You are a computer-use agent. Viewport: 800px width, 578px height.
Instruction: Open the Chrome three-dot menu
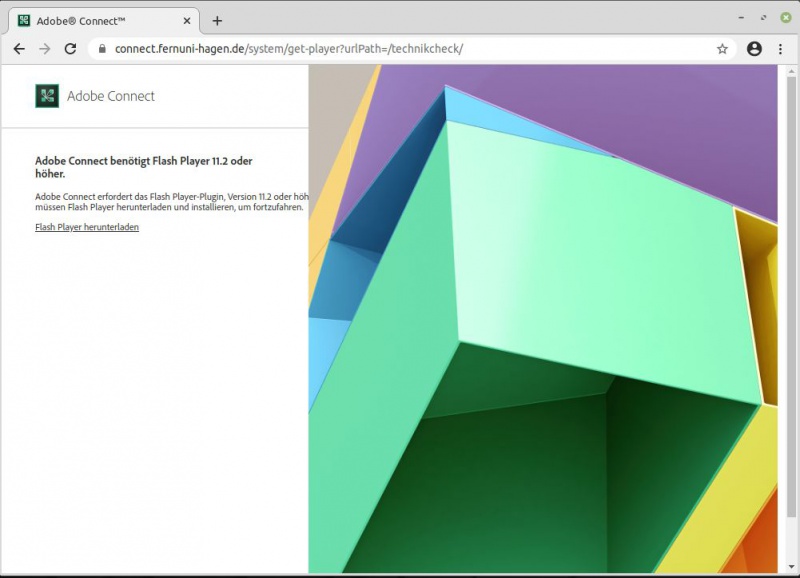click(x=780, y=49)
